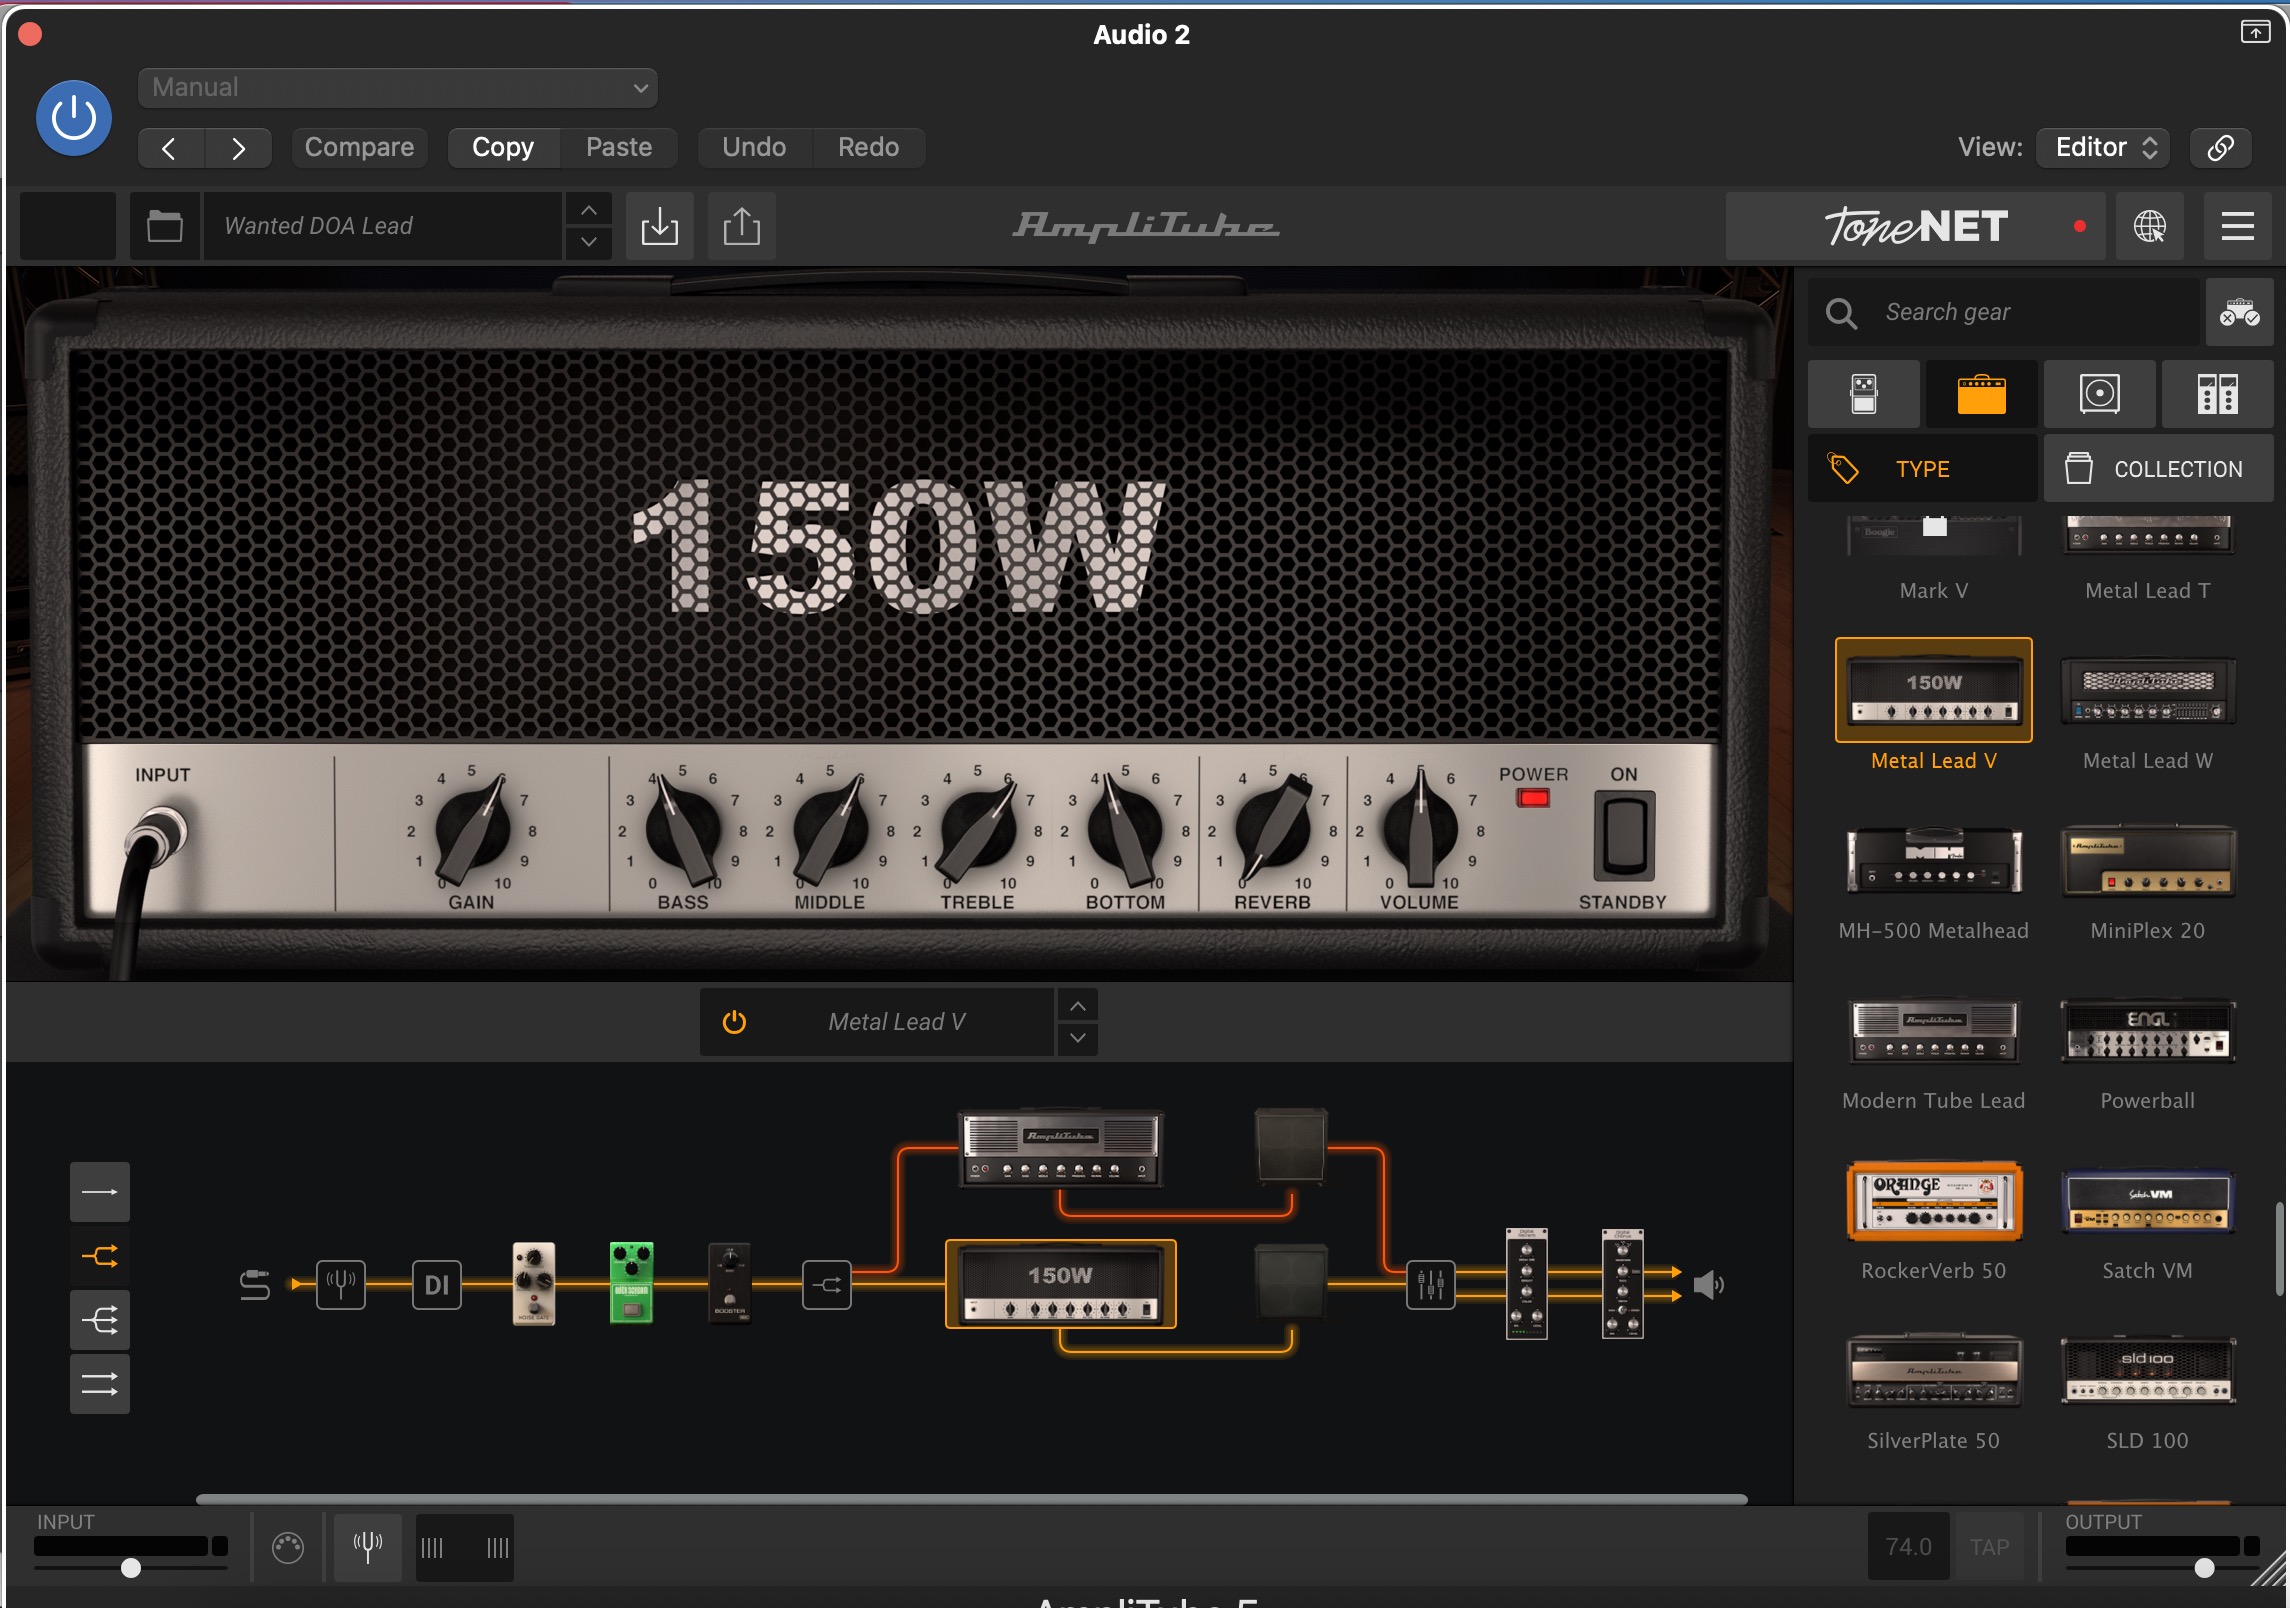Image resolution: width=2290 pixels, height=1608 pixels.
Task: Go to next setting arrow
Action: pos(238,148)
